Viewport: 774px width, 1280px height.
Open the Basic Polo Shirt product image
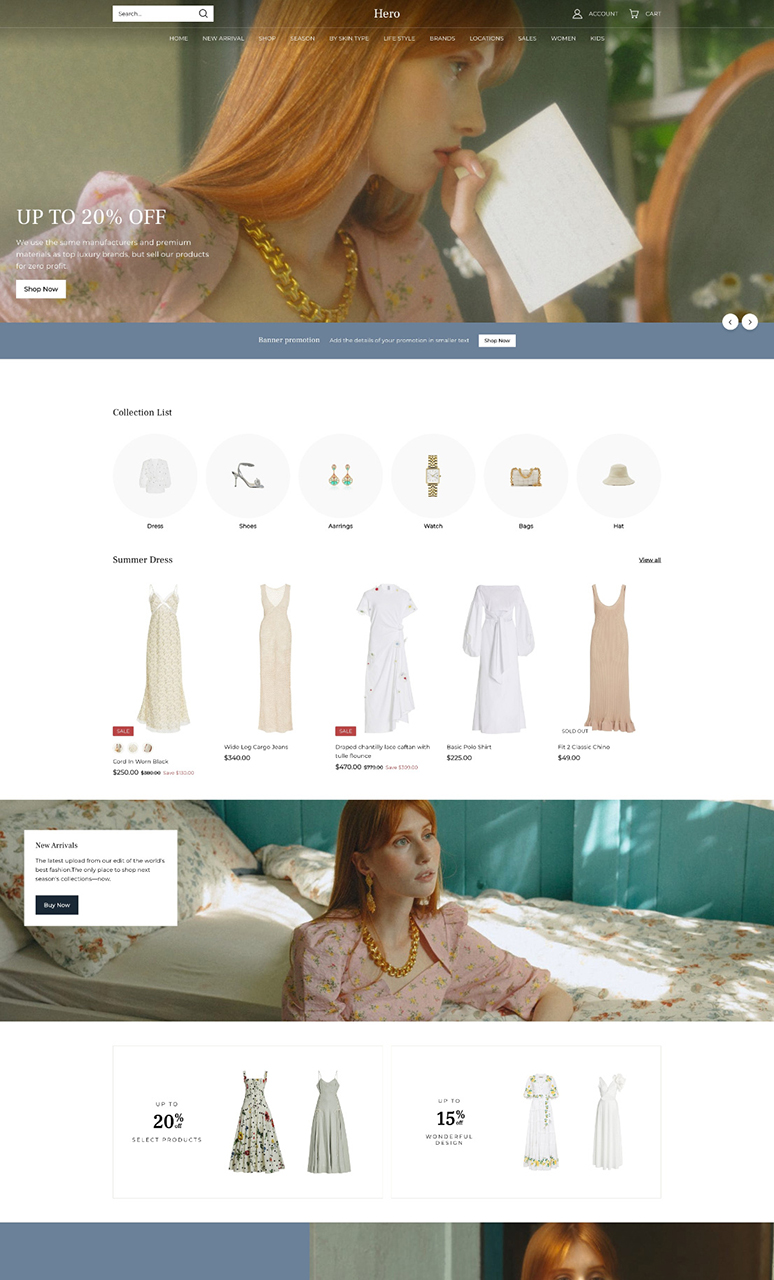(498, 658)
